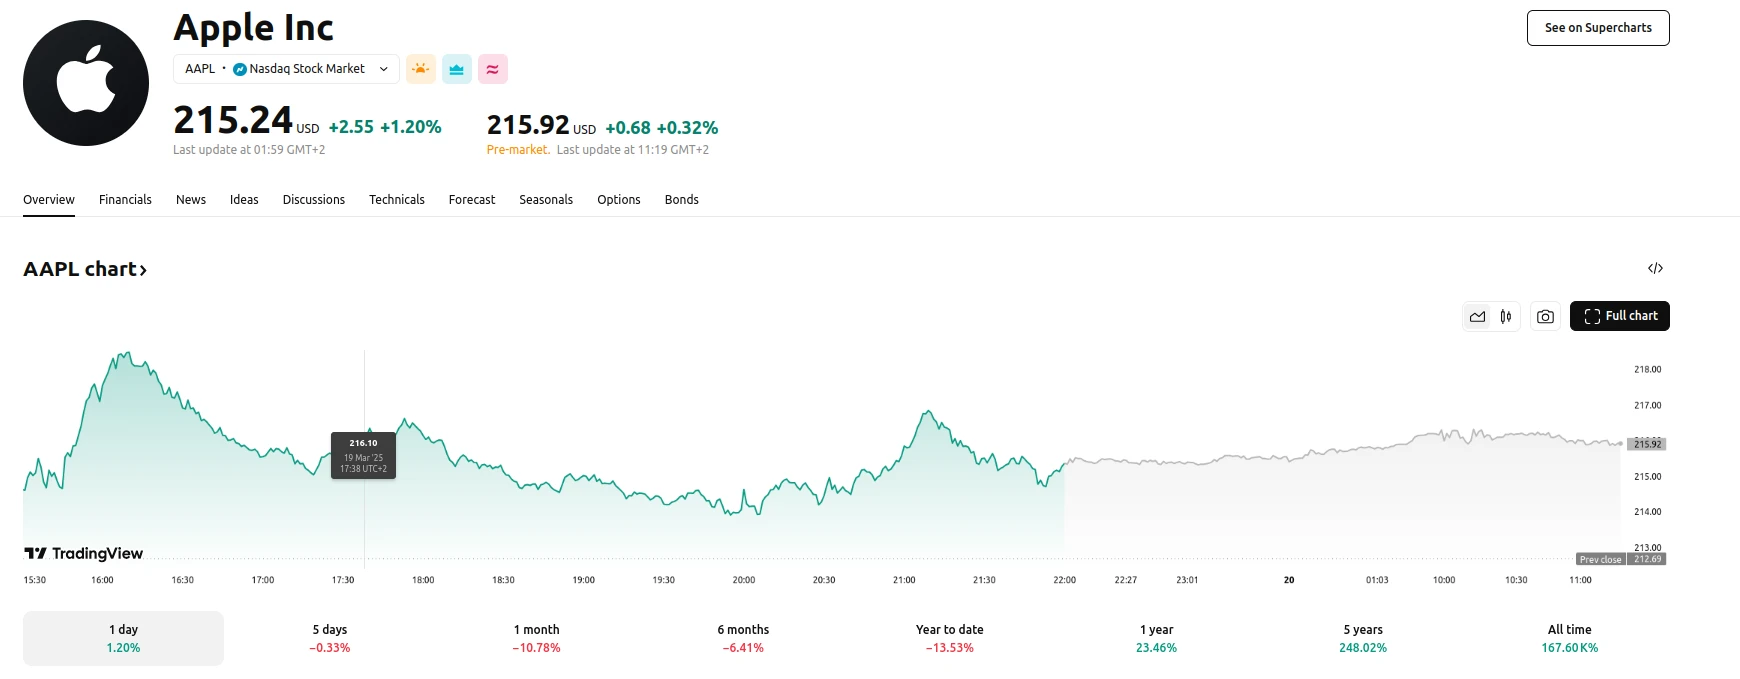
Task: Open the Full chart view
Action: [x=1619, y=316]
